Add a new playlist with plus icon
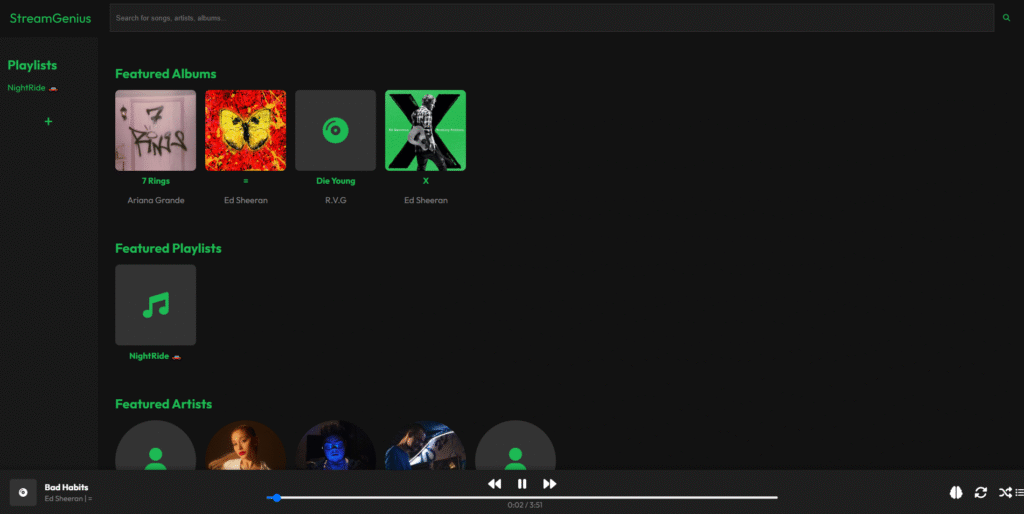 [48, 121]
